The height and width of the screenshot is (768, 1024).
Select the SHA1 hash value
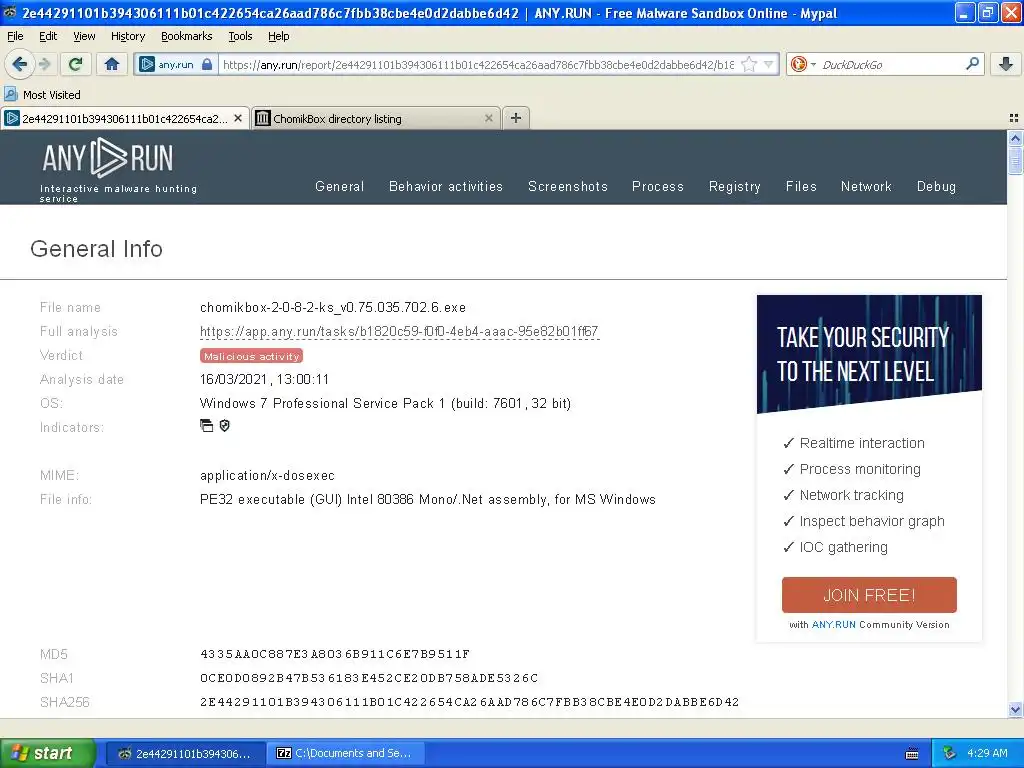pos(369,678)
